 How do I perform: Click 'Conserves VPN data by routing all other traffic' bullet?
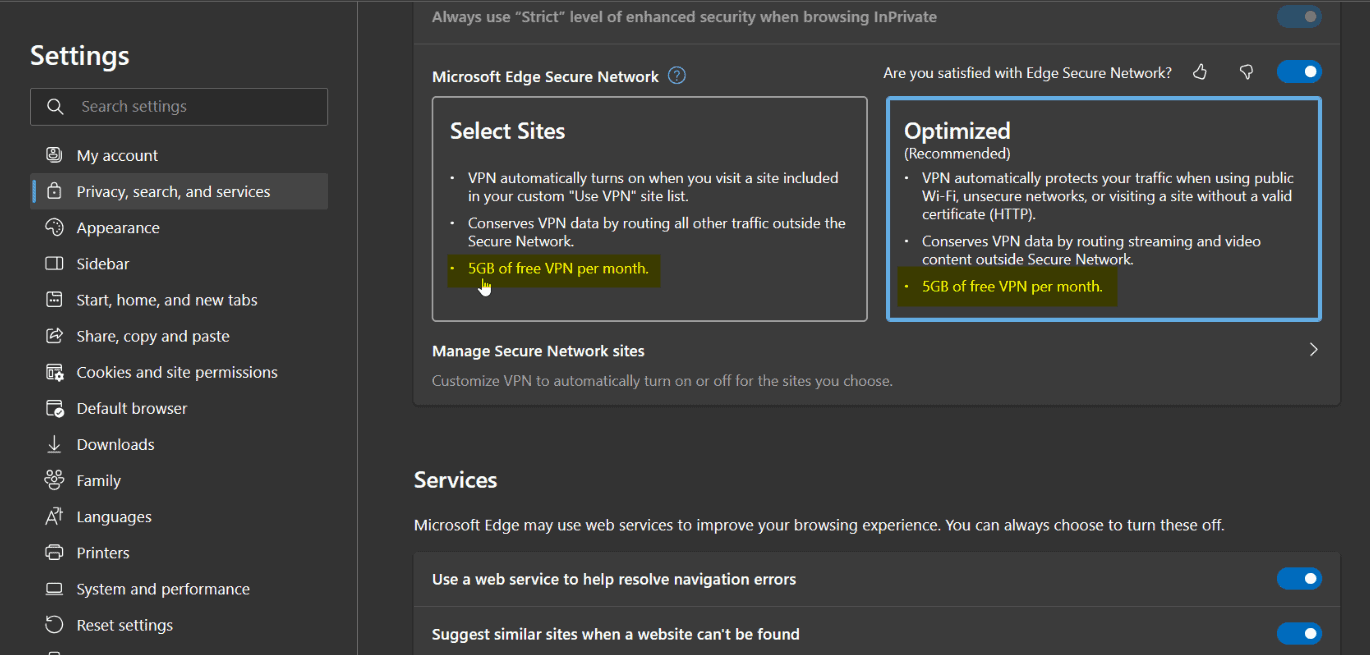657,232
